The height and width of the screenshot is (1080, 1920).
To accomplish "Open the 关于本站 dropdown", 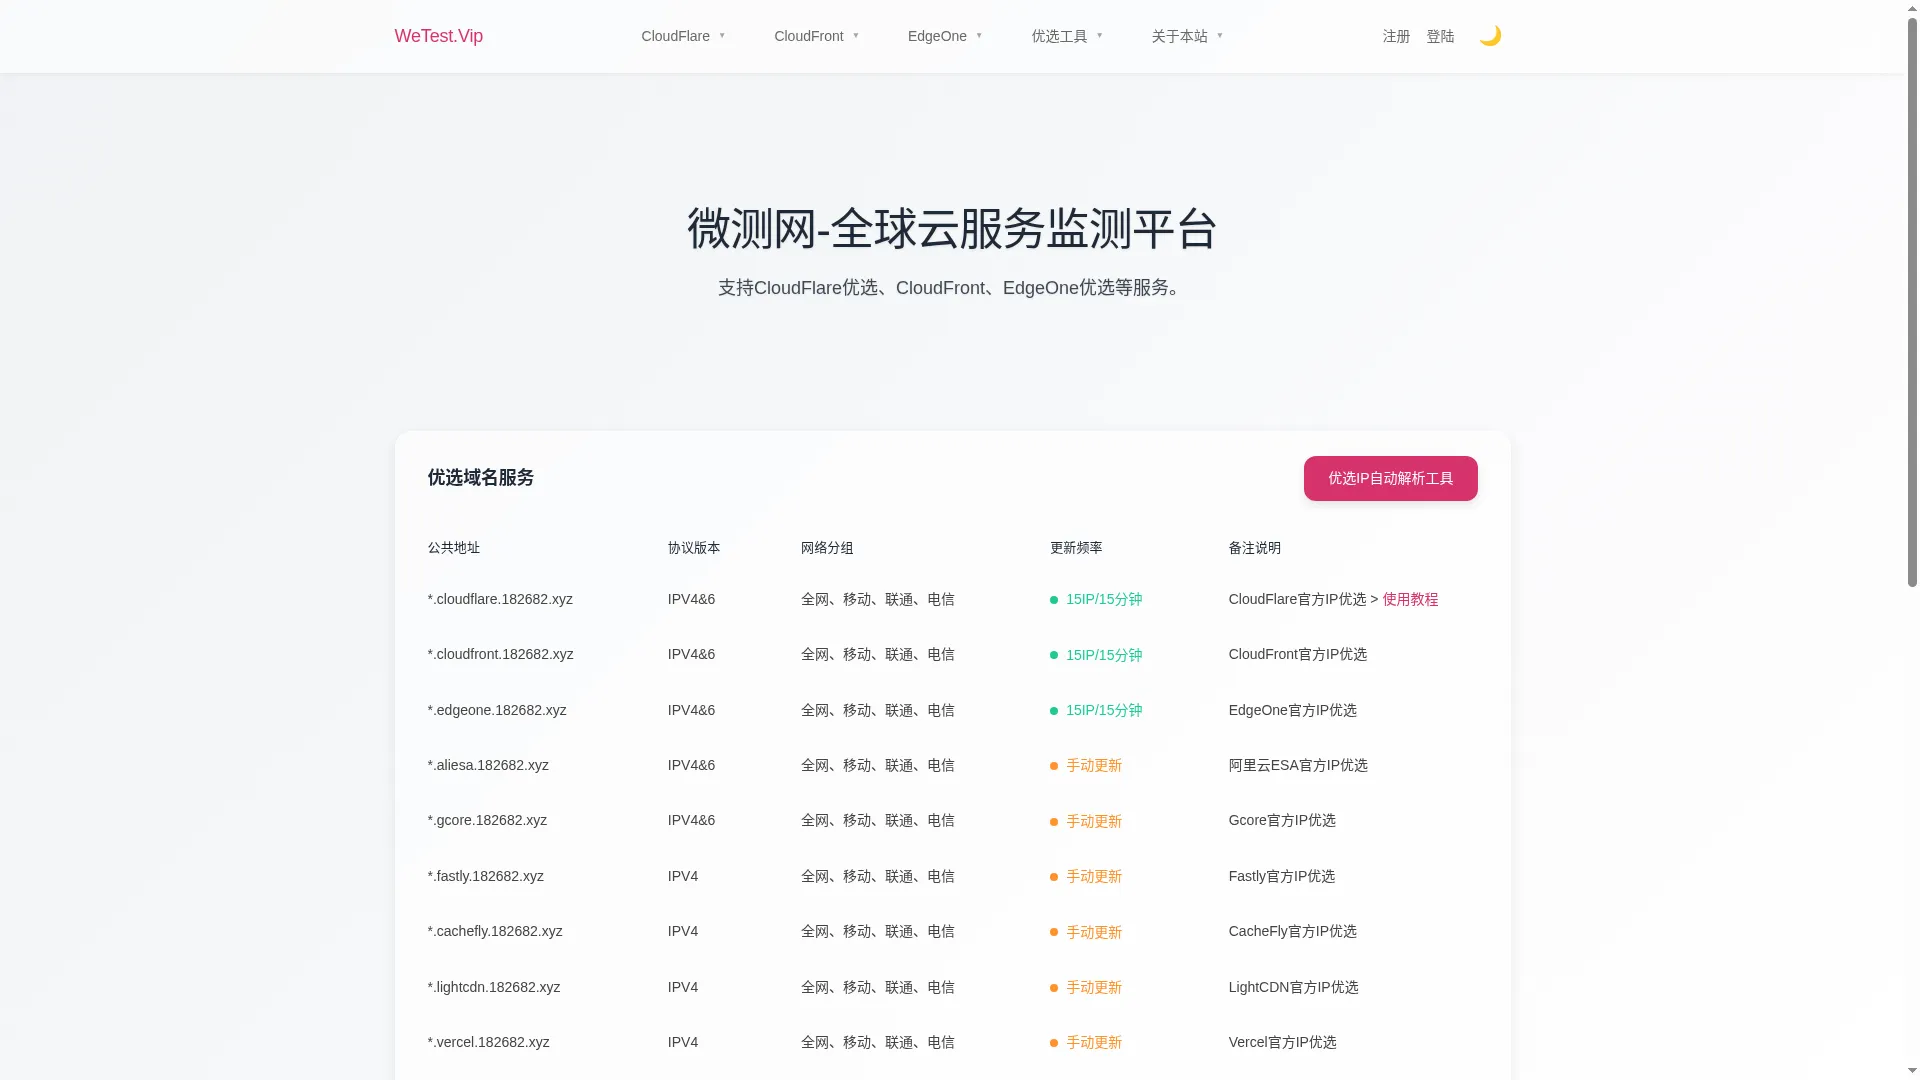I will 1187,36.
